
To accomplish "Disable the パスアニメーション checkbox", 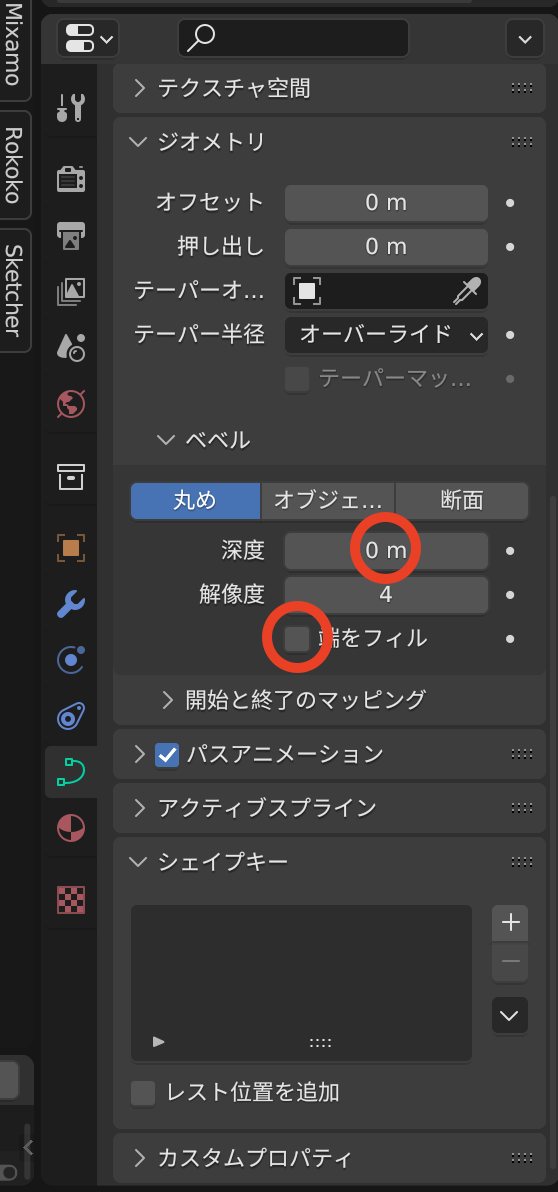I will pyautogui.click(x=166, y=754).
